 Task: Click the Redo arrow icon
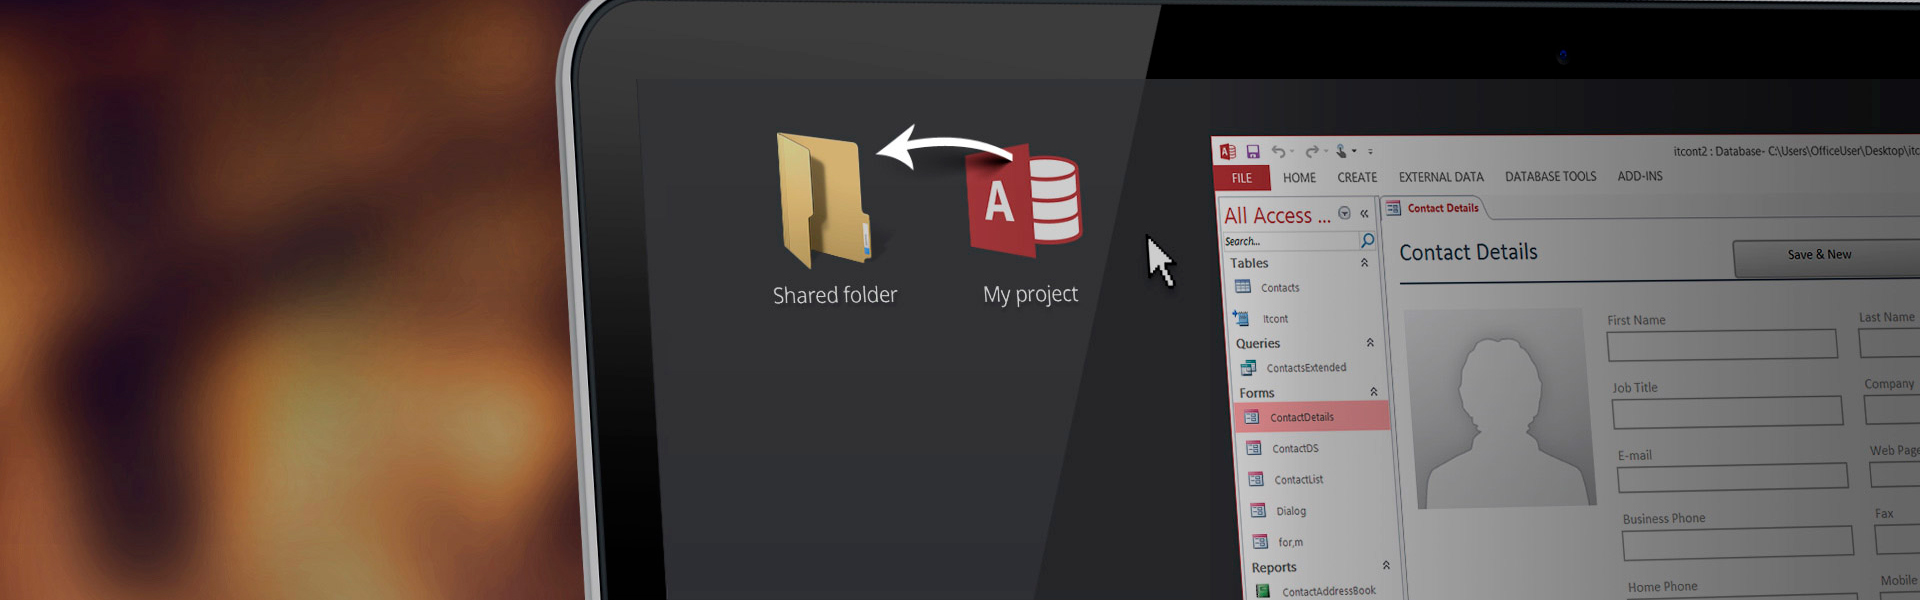click(x=1311, y=152)
